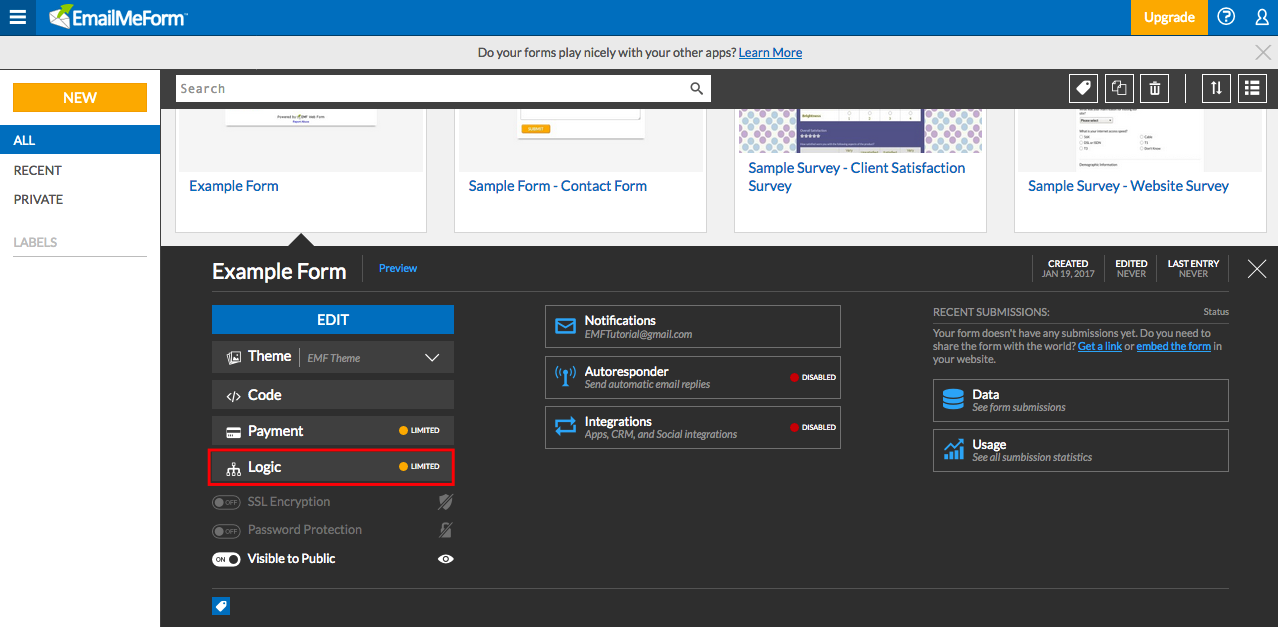The height and width of the screenshot is (627, 1278).
Task: Open the user account profile icon
Action: click(1261, 17)
